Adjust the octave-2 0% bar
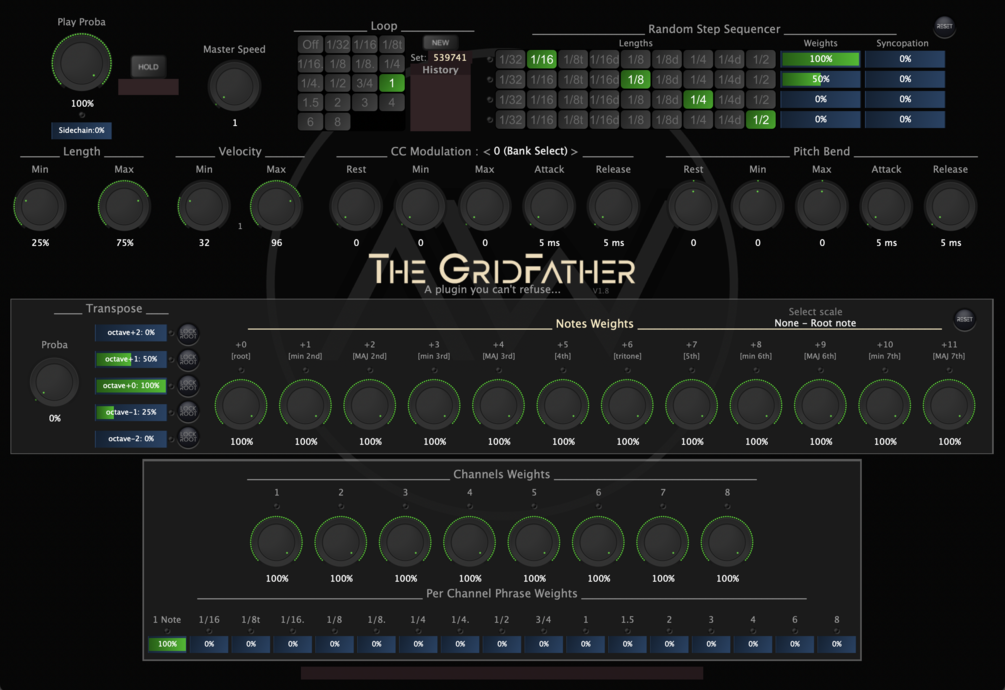This screenshot has width=1005, height=690. (x=131, y=439)
